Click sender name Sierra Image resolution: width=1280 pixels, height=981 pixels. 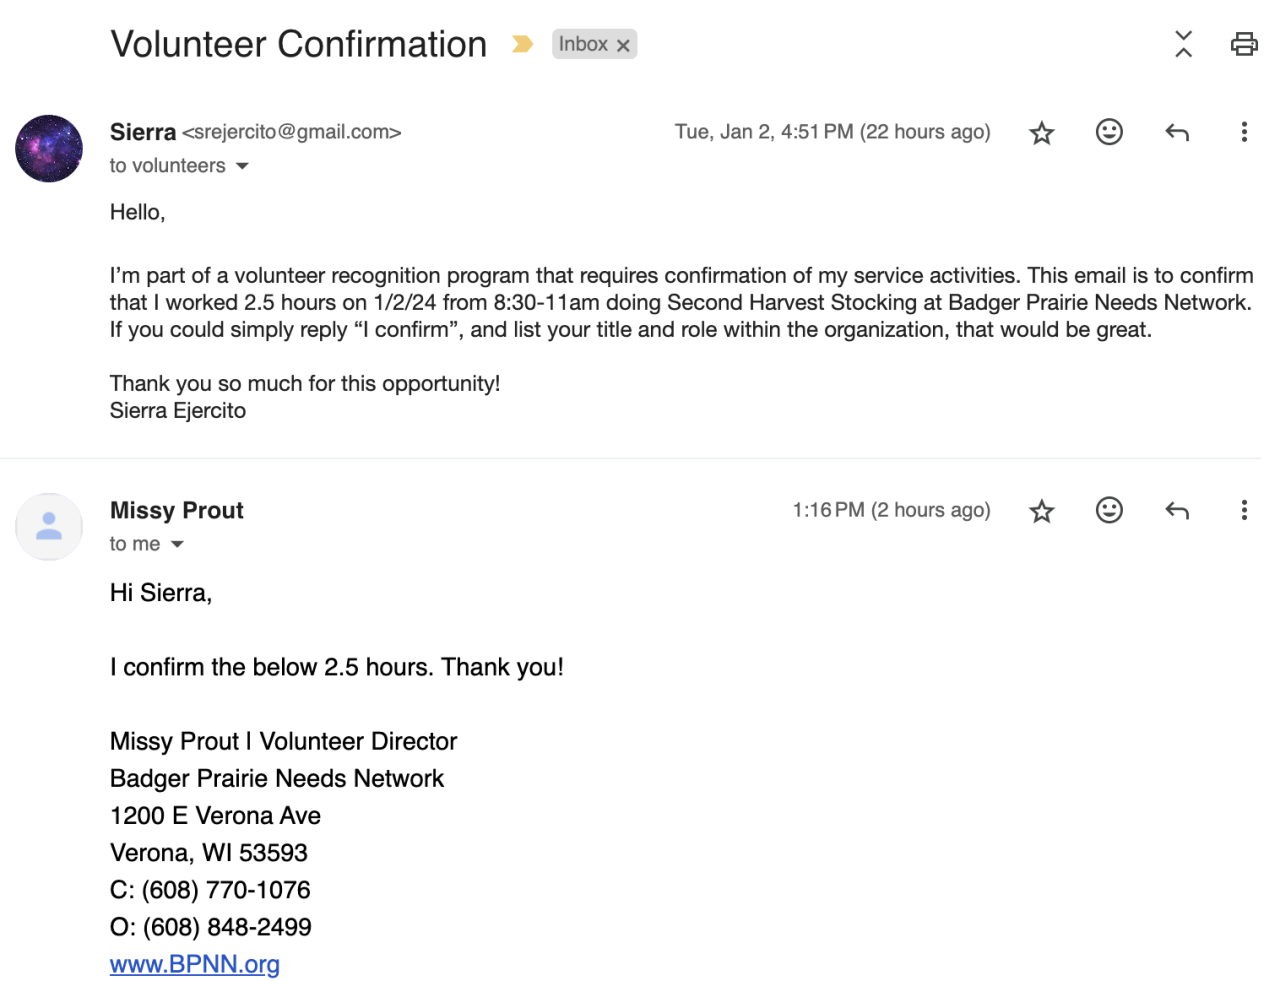[143, 132]
